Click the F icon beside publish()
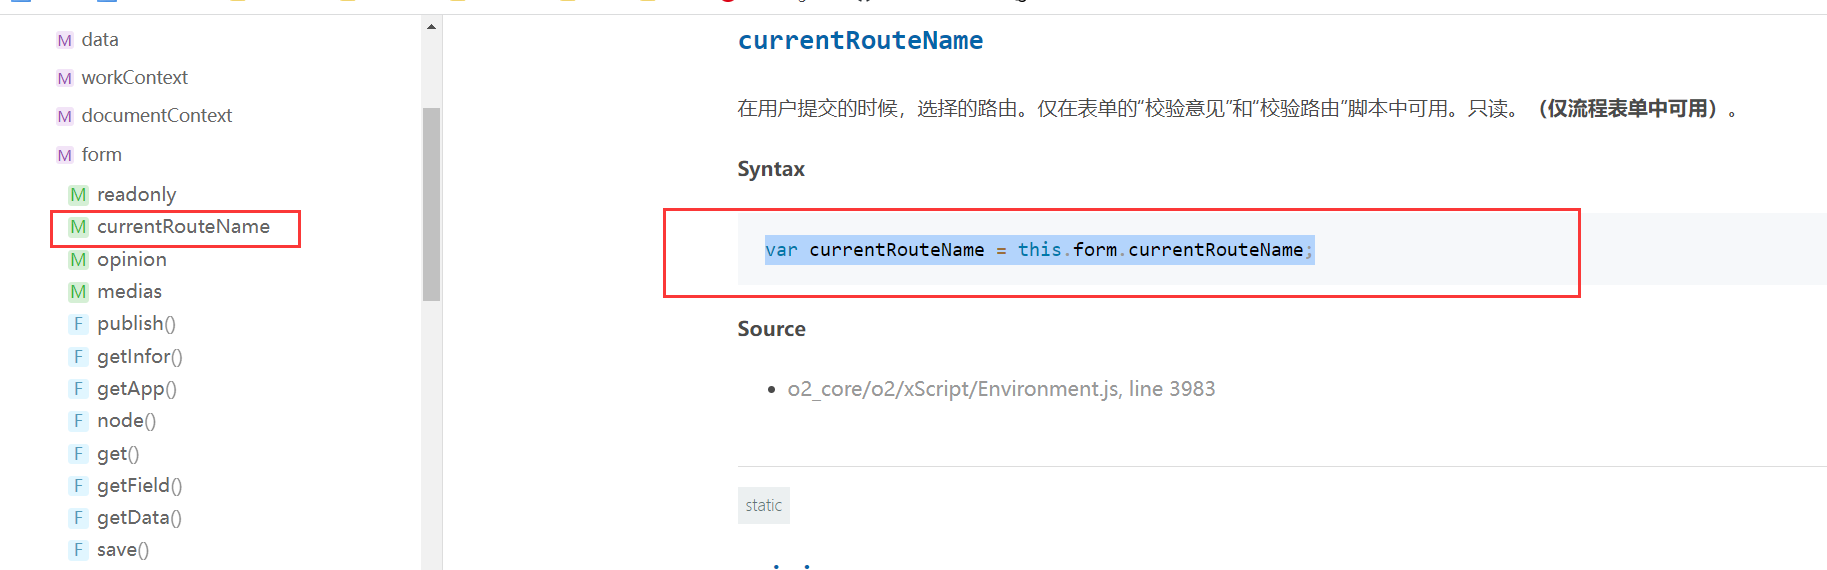This screenshot has height=570, width=1827. 78,324
